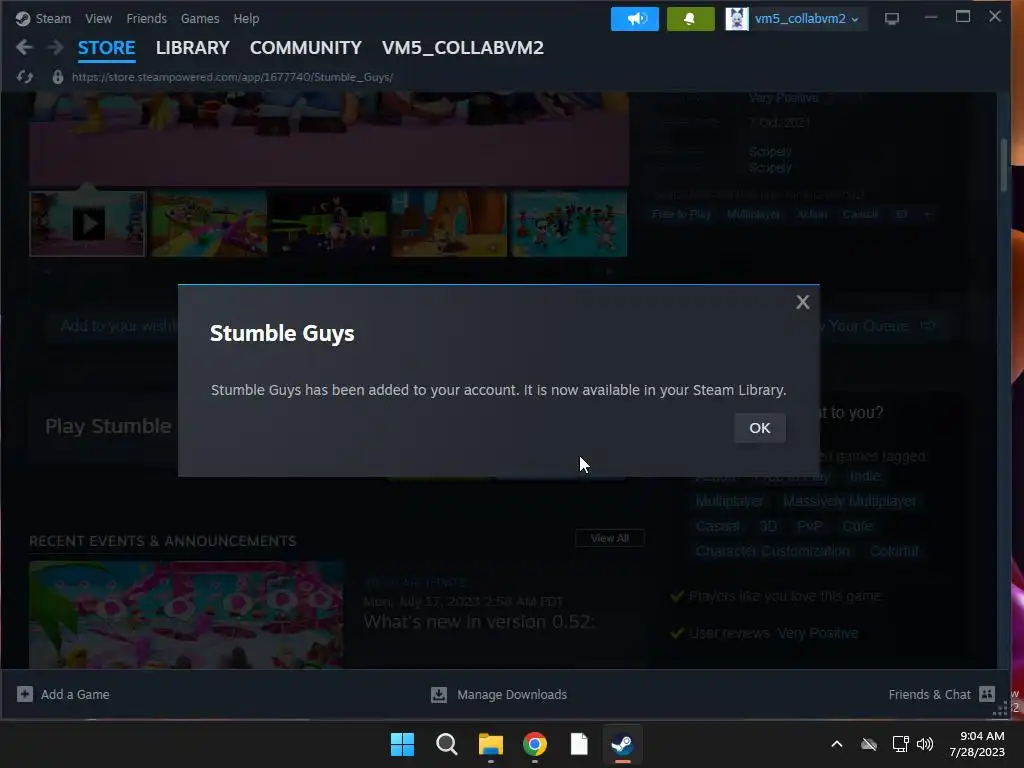Click the padlock security icon
The height and width of the screenshot is (768, 1024).
(57, 77)
